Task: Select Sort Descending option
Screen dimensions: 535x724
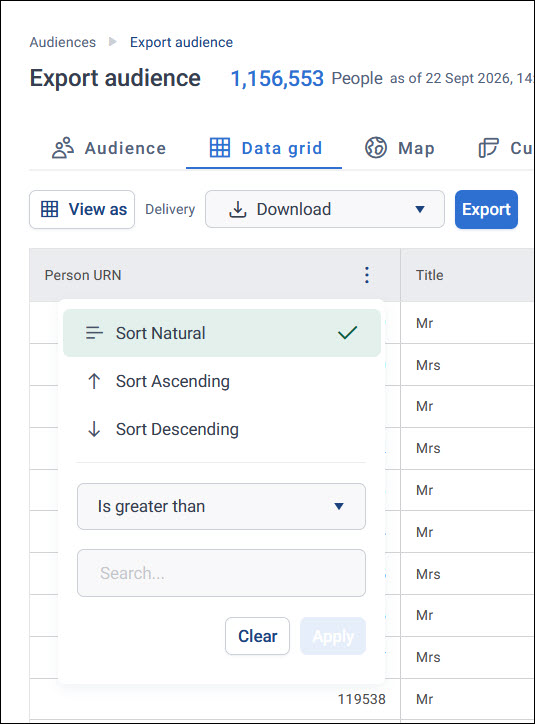Action: (x=222, y=429)
